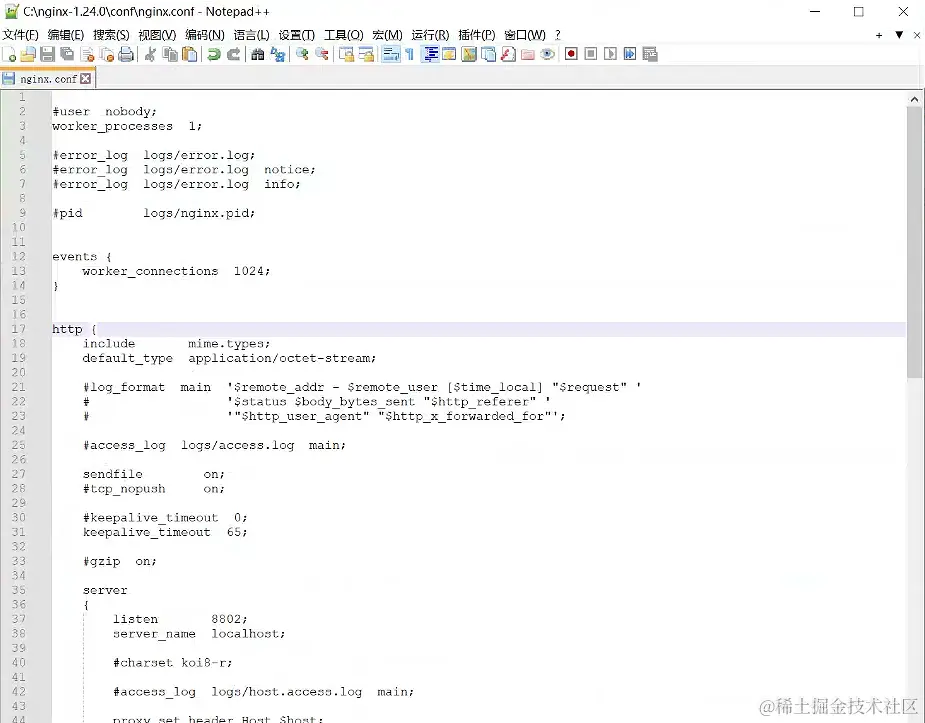Open Find with the binoculars icon

pos(258,54)
